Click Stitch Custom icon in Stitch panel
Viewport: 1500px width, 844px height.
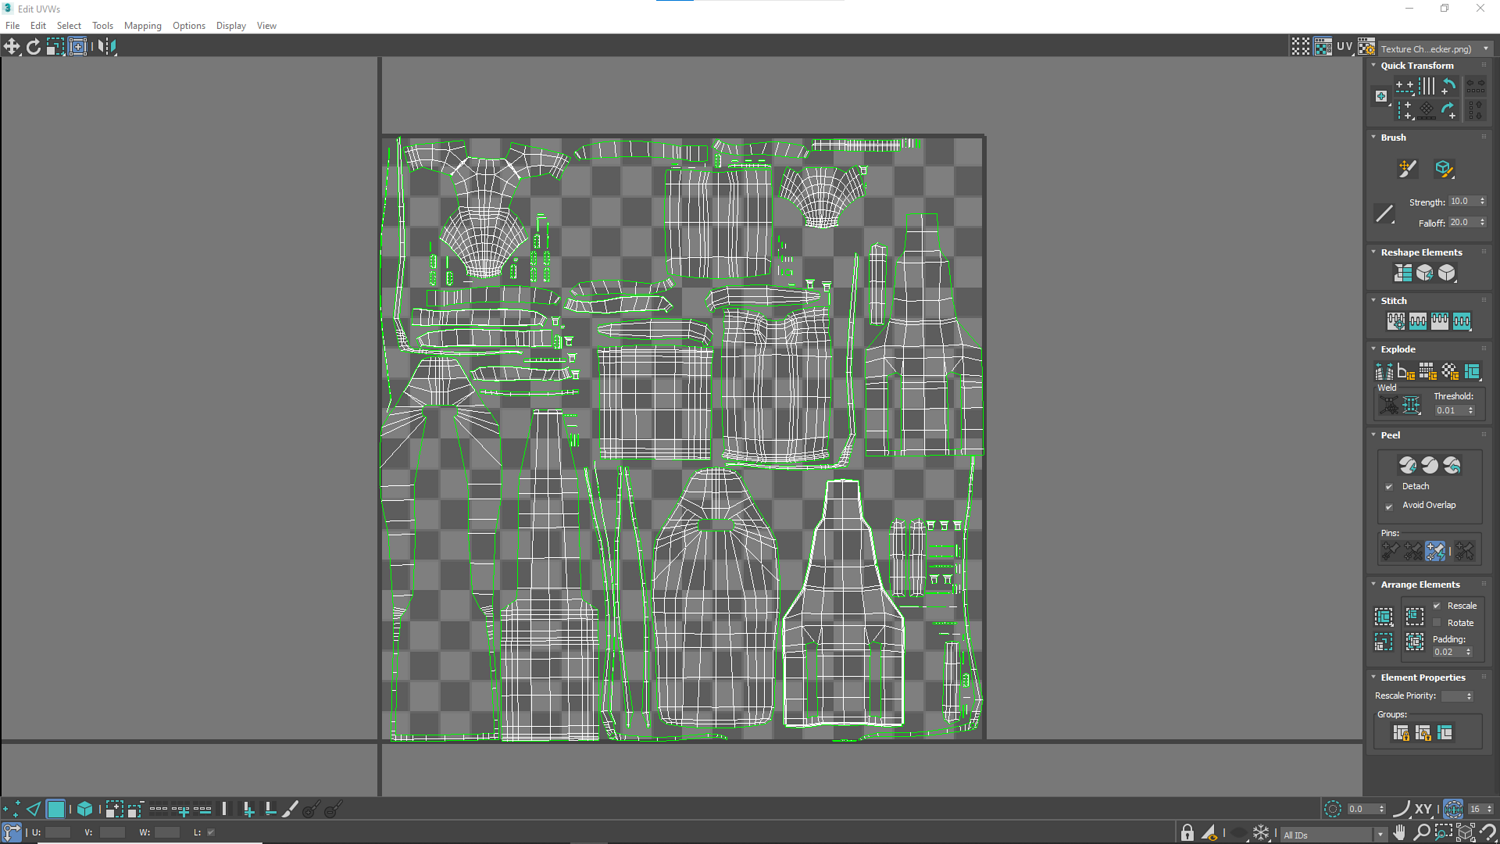point(1462,321)
